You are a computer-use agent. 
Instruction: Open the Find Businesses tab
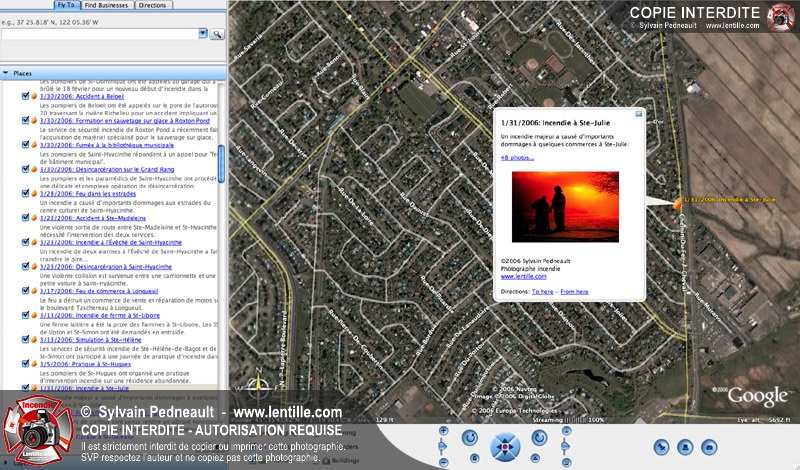coord(106,5)
